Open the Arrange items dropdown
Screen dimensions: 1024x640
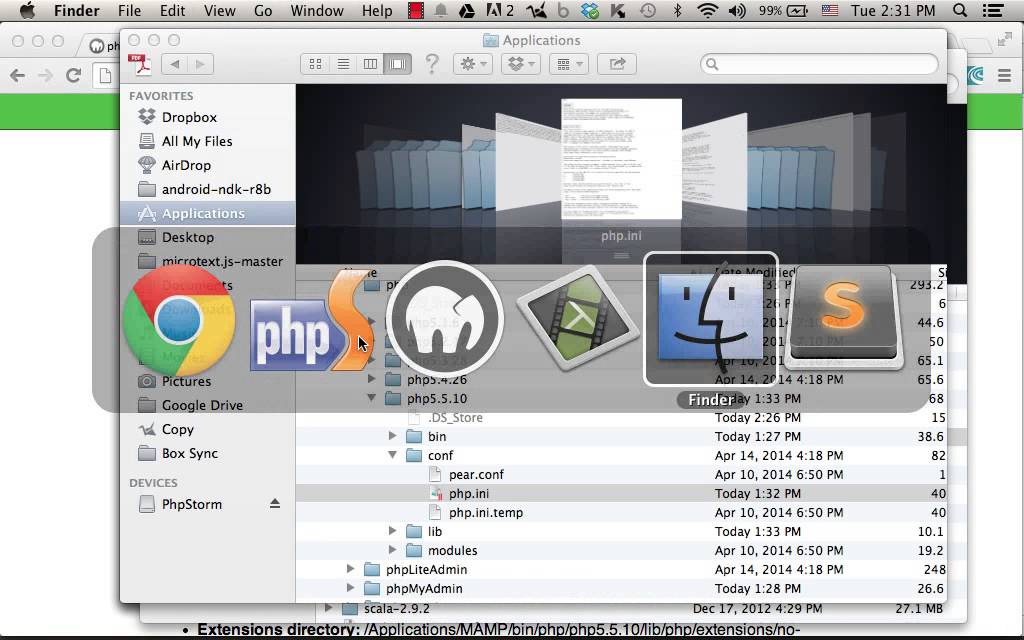point(569,64)
